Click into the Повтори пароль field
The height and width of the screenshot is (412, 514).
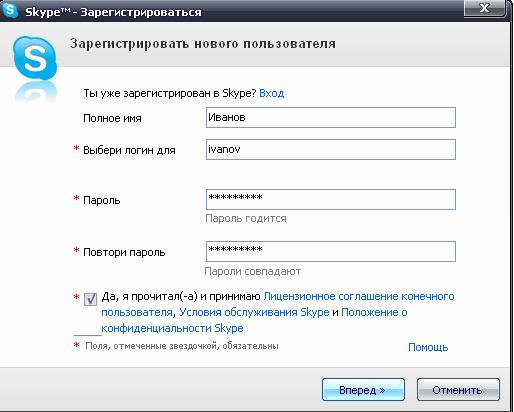tap(331, 251)
